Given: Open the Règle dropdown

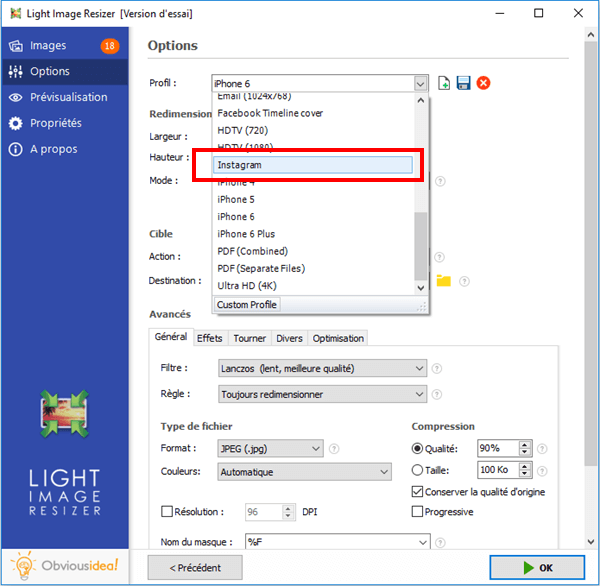Looking at the screenshot, I should 322,395.
